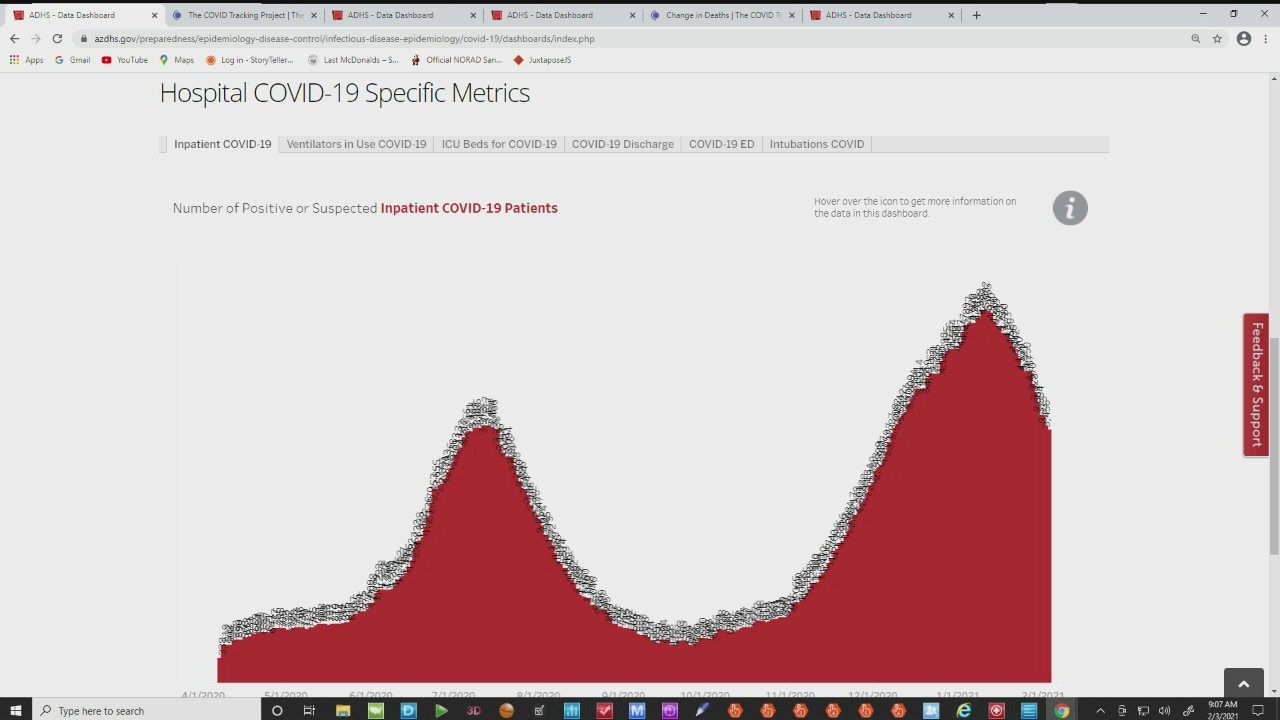Image resolution: width=1280 pixels, height=720 pixels.
Task: Switch to The COVID Tracking Project browser tab
Action: pyautogui.click(x=240, y=15)
